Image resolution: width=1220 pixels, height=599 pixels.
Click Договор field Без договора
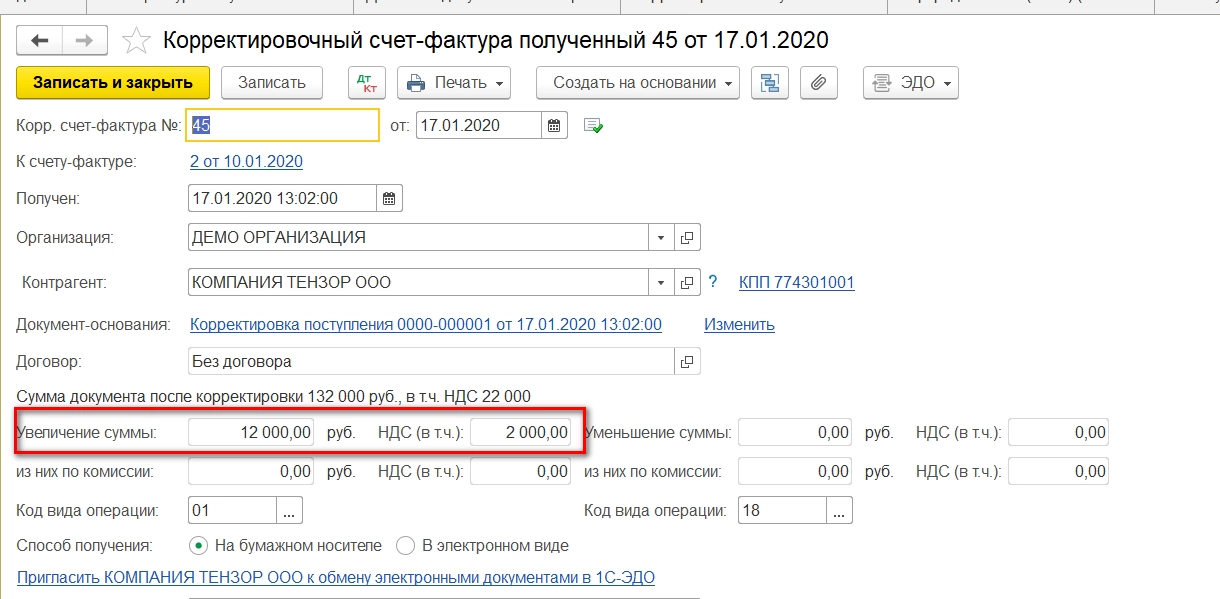click(432, 361)
